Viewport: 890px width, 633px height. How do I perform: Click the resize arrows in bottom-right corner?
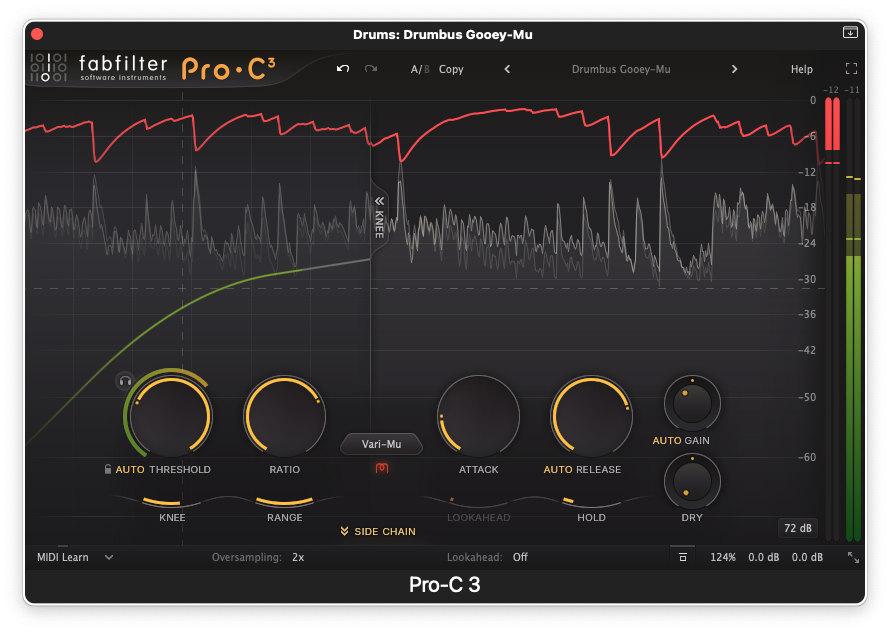pos(853,557)
